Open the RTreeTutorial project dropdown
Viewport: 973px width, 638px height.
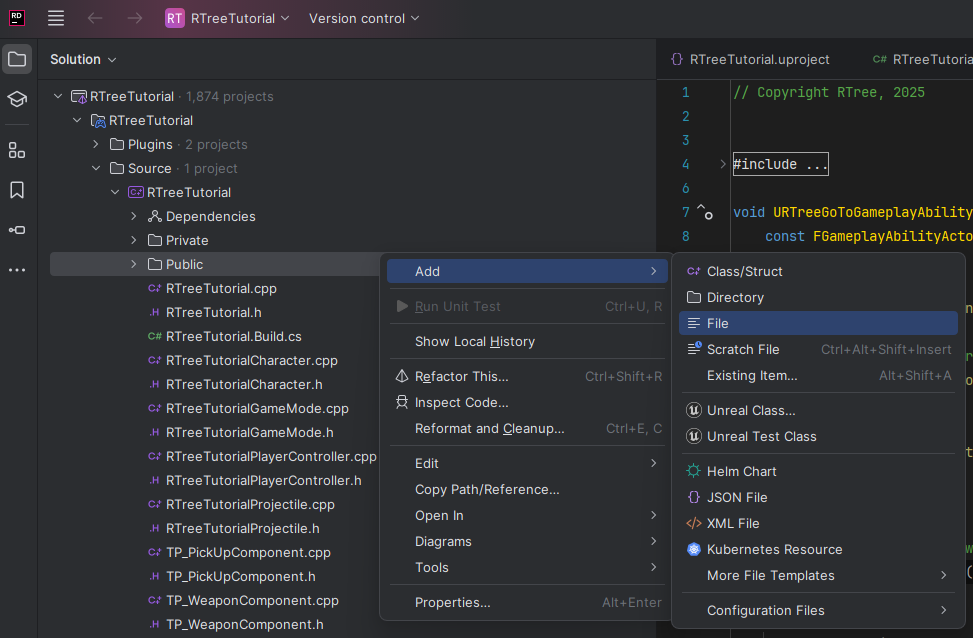240,19
